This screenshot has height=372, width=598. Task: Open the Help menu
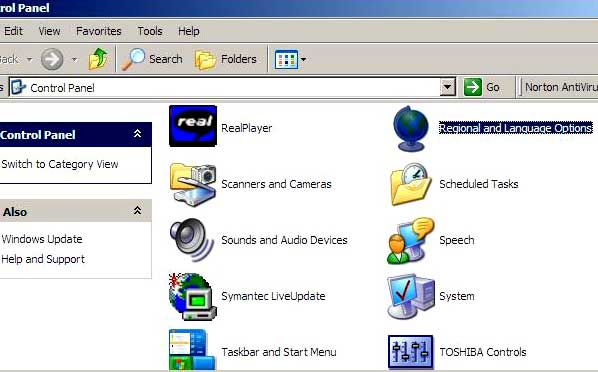[189, 31]
